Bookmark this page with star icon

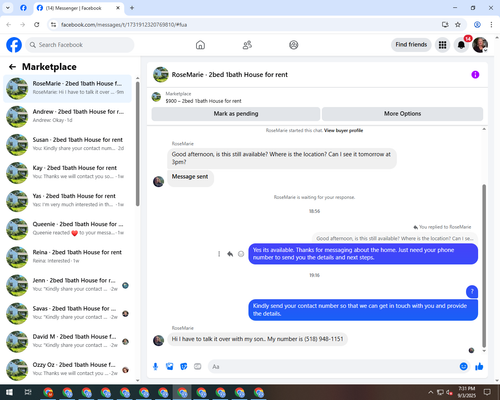(458, 25)
